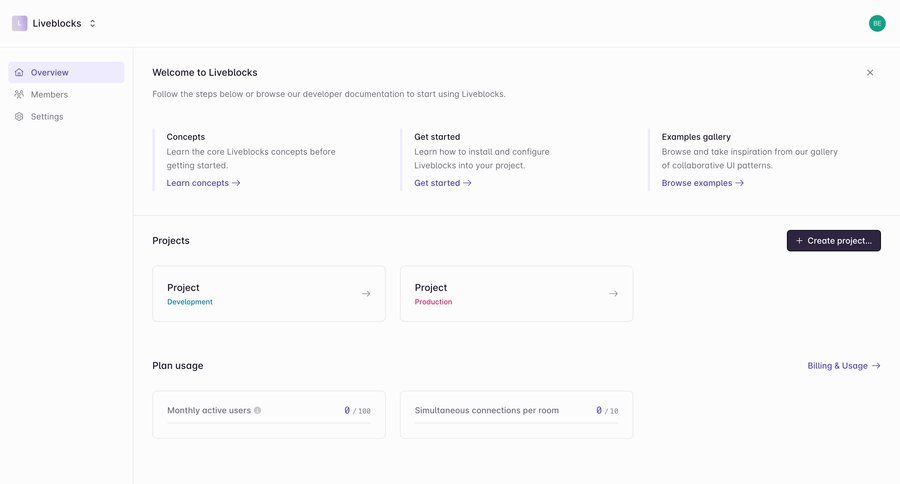The image size is (900, 484).
Task: Click the Monthly active users progress bar
Action: (x=269, y=423)
